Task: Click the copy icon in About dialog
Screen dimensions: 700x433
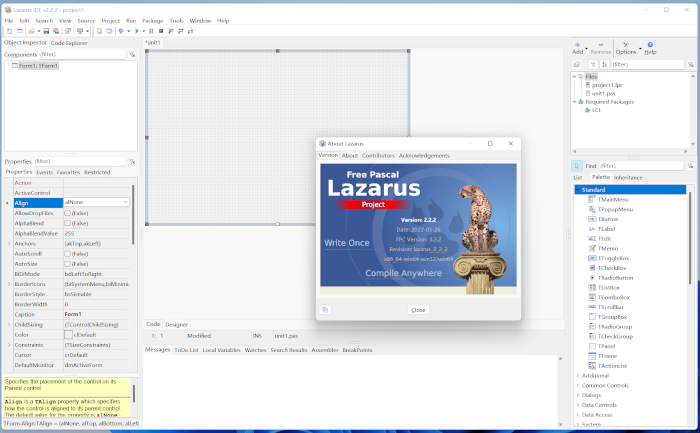Action: click(325, 310)
